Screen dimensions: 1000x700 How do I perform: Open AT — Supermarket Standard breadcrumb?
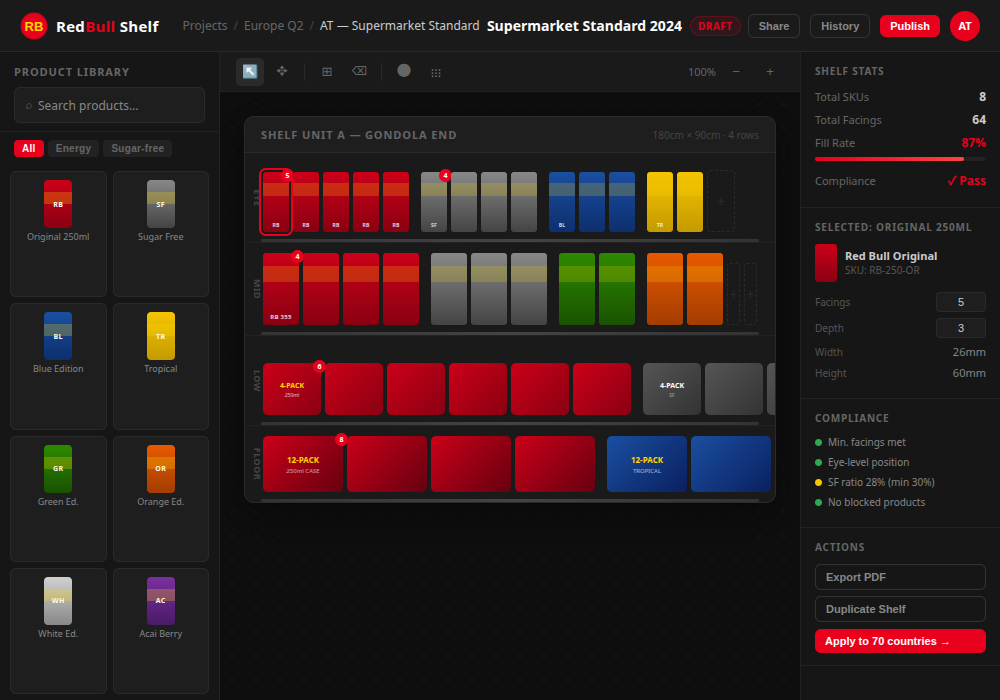point(399,26)
